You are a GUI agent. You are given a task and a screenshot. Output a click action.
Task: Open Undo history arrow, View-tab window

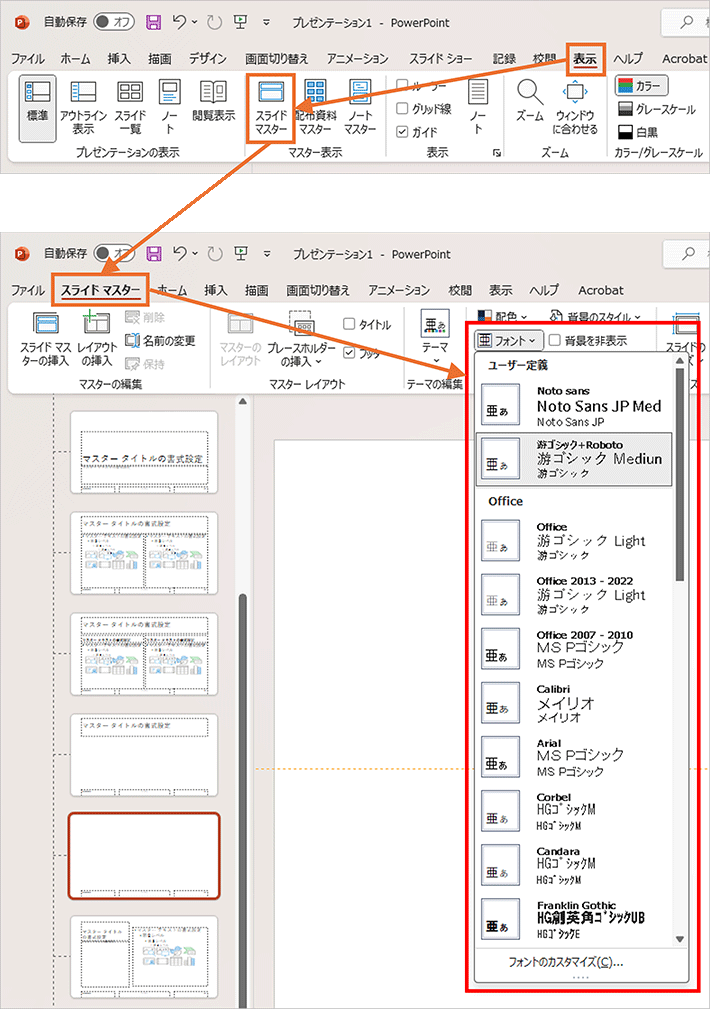tap(194, 23)
